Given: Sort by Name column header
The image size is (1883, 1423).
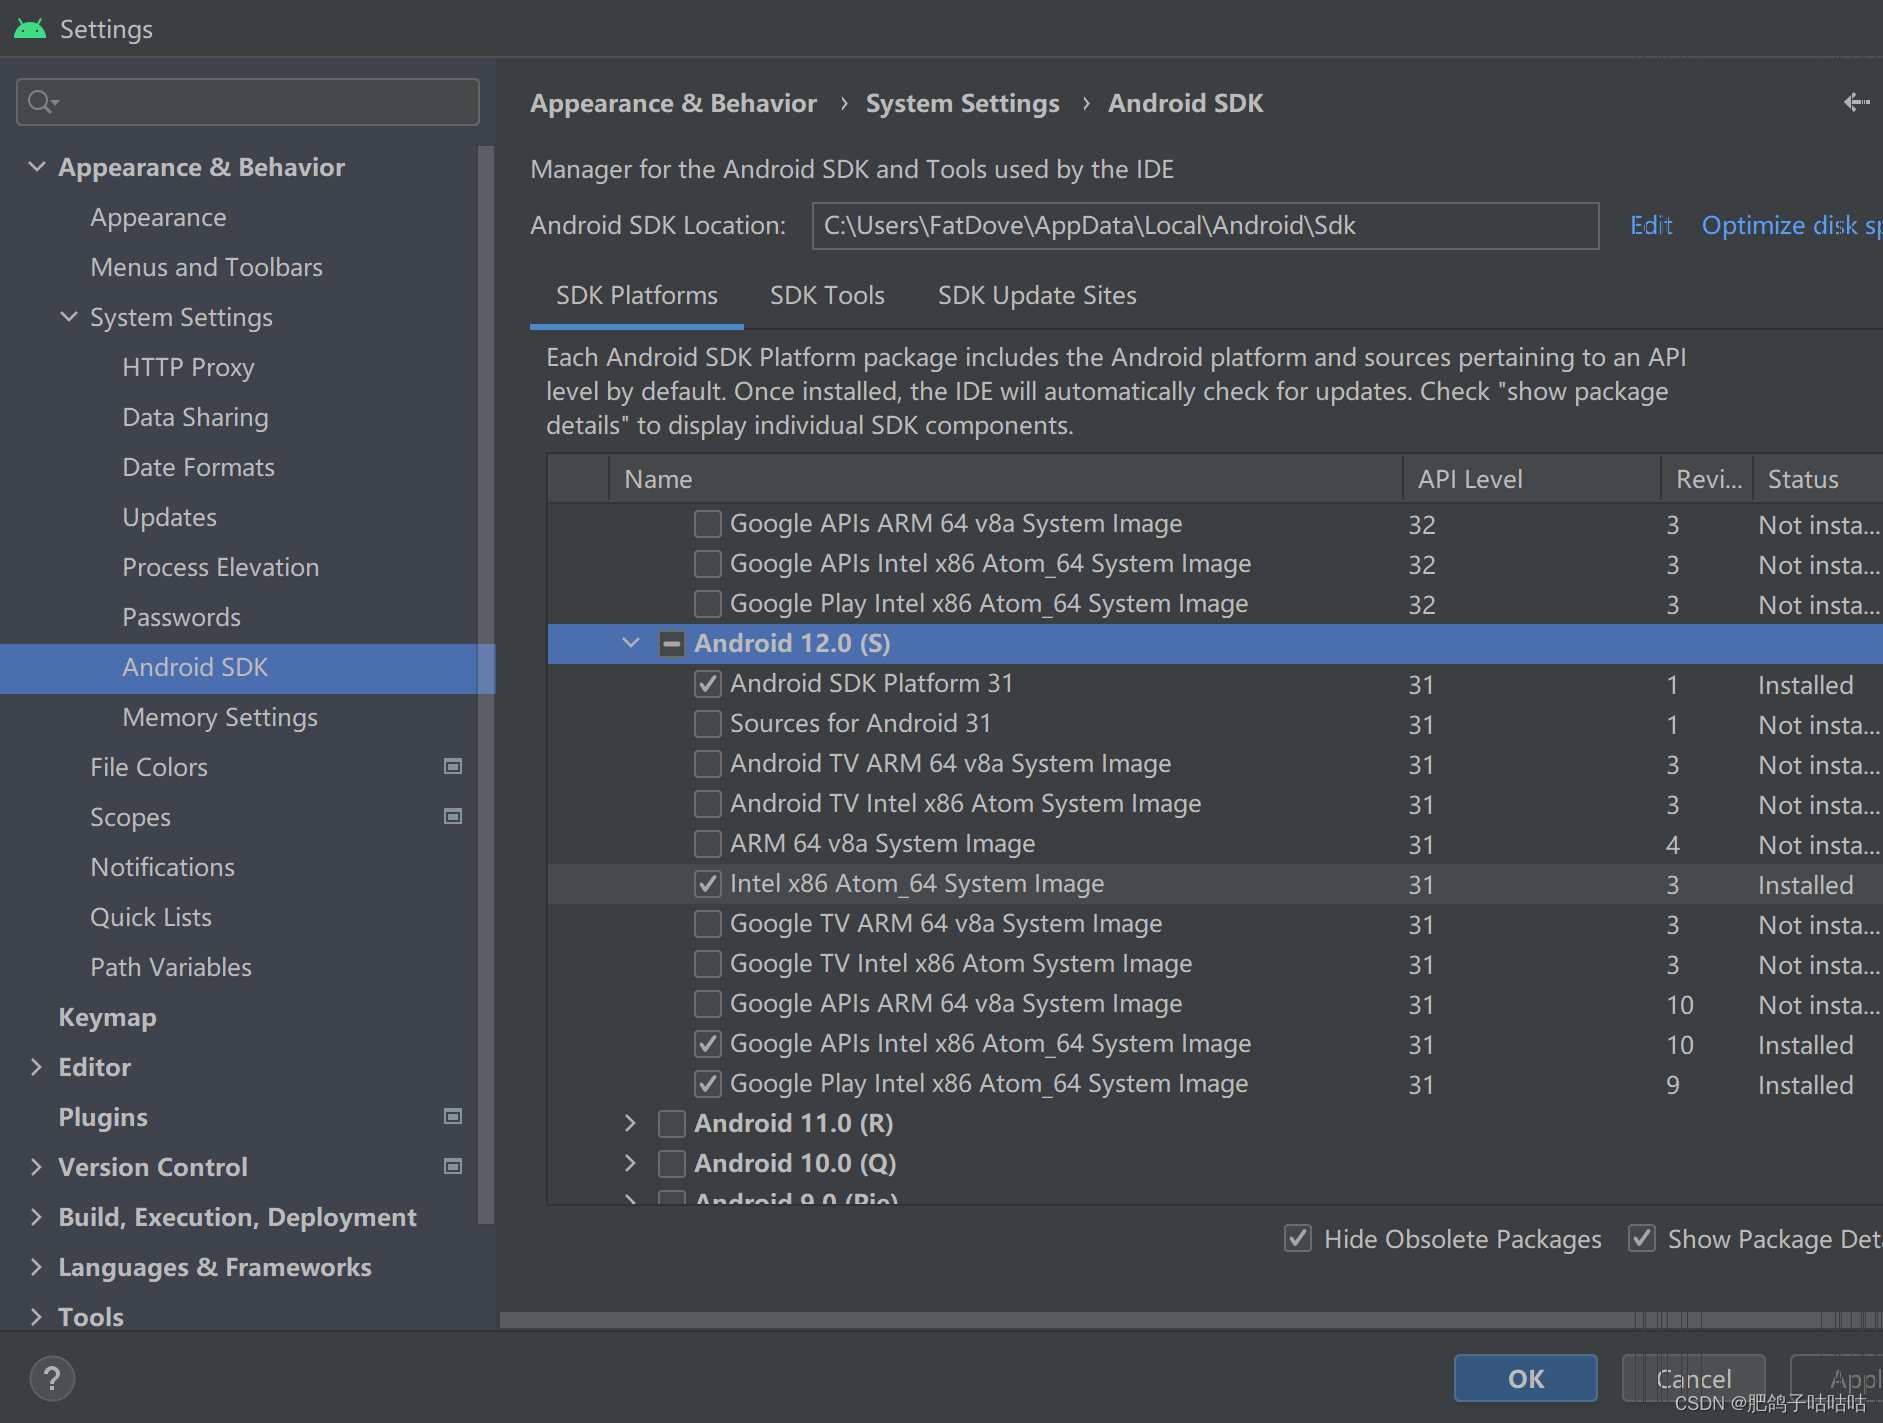Looking at the screenshot, I should pyautogui.click(x=1005, y=479).
